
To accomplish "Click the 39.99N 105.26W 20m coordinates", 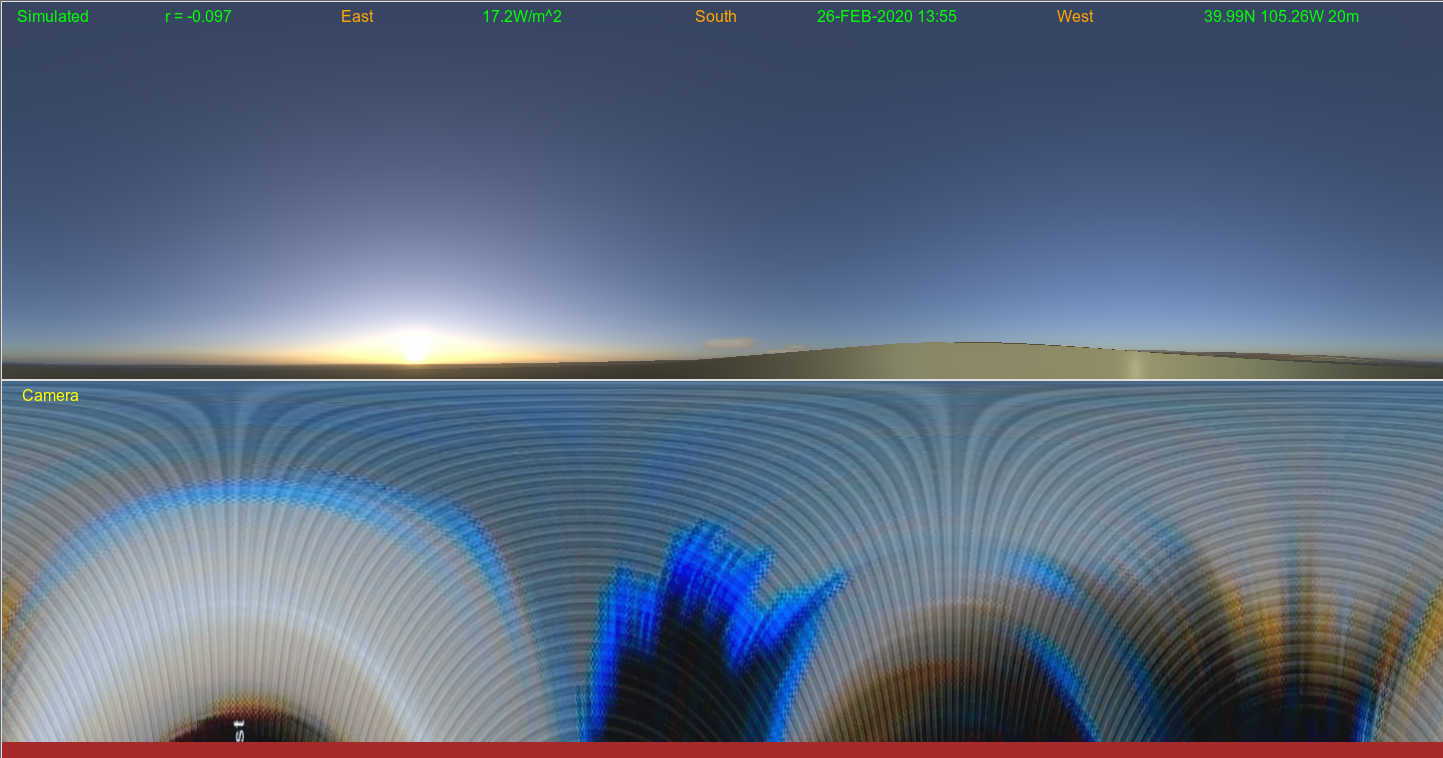I will pos(1281,17).
